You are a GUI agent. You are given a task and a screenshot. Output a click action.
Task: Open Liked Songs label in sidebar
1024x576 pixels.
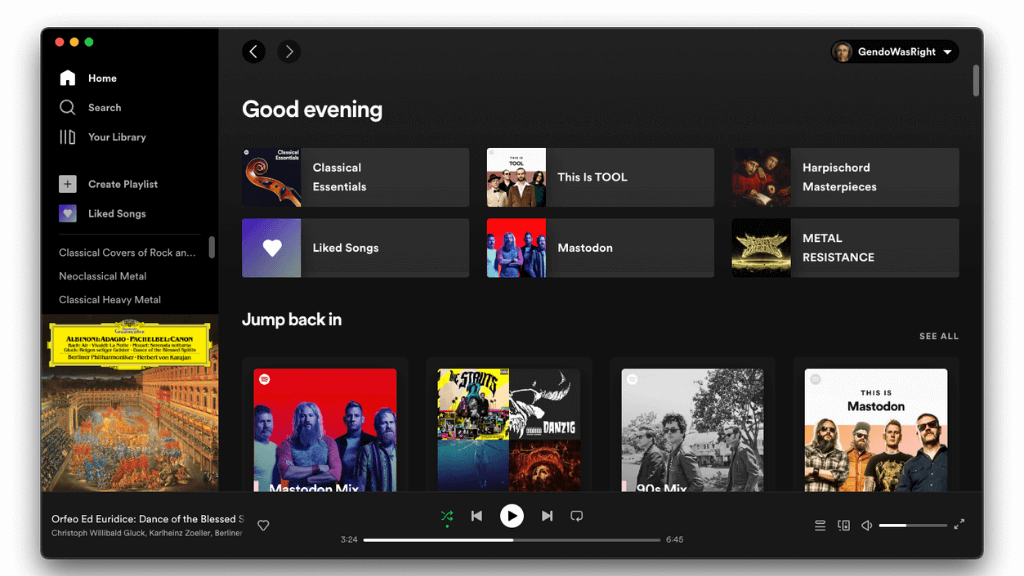(117, 214)
